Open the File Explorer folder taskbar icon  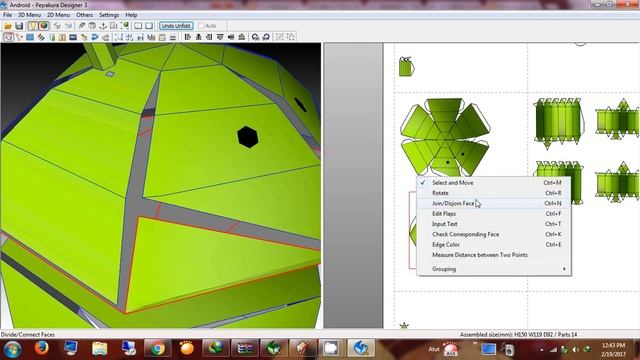(99, 348)
